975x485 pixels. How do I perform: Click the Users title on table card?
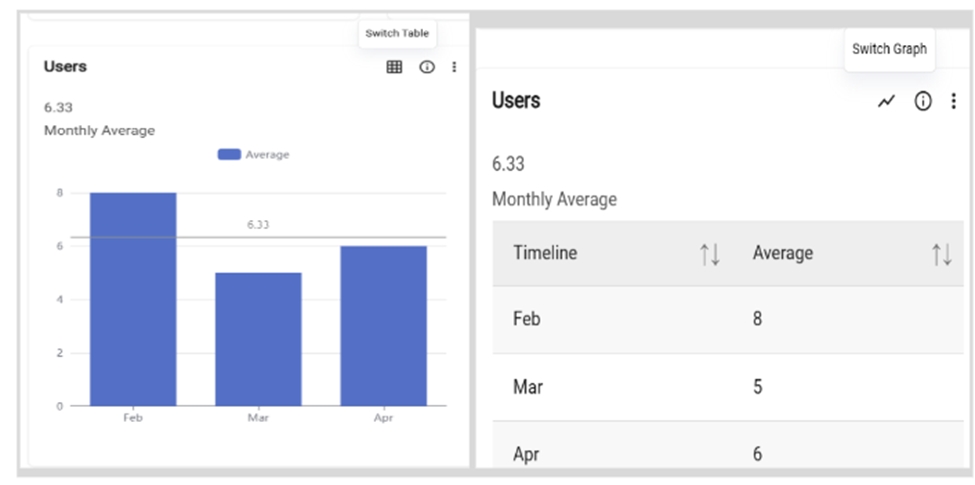tap(516, 101)
